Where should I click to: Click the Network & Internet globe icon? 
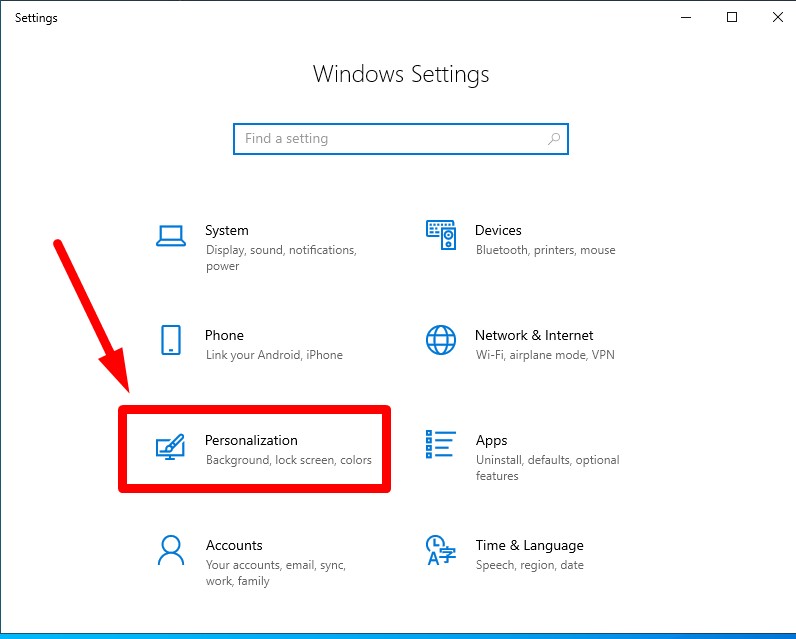[441, 340]
